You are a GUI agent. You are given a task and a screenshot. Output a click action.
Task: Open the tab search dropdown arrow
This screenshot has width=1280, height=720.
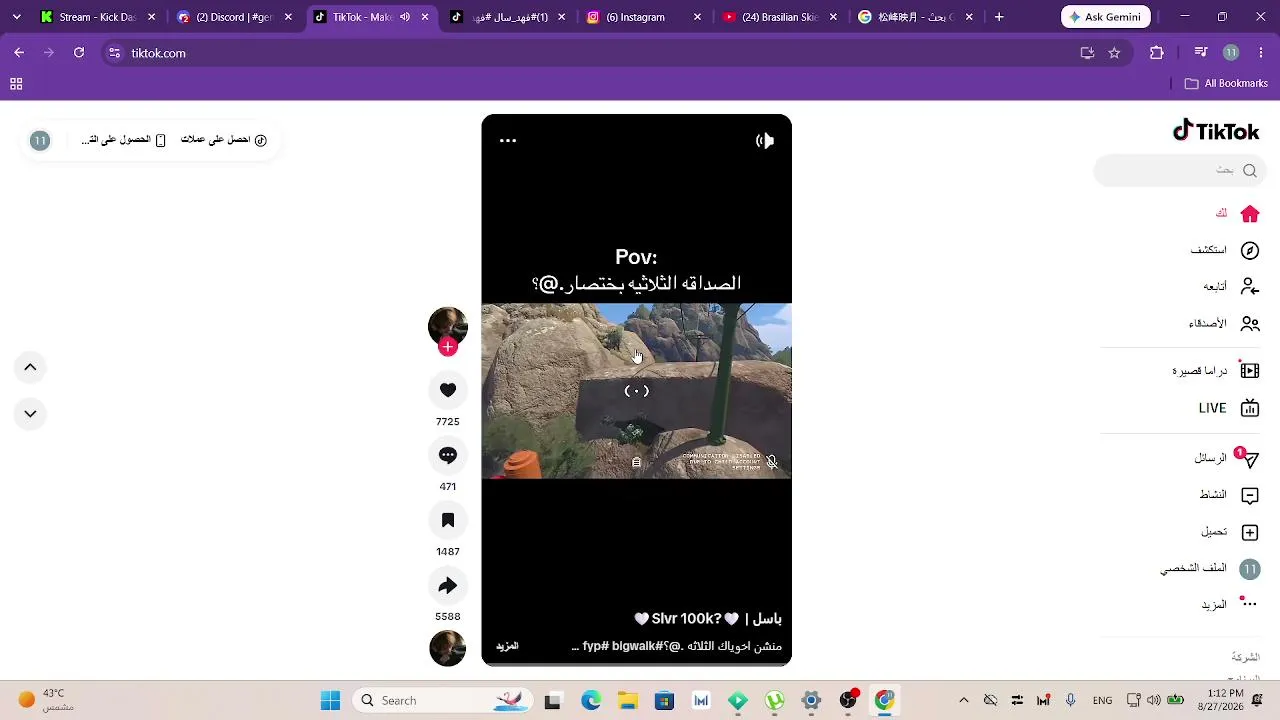click(16, 17)
